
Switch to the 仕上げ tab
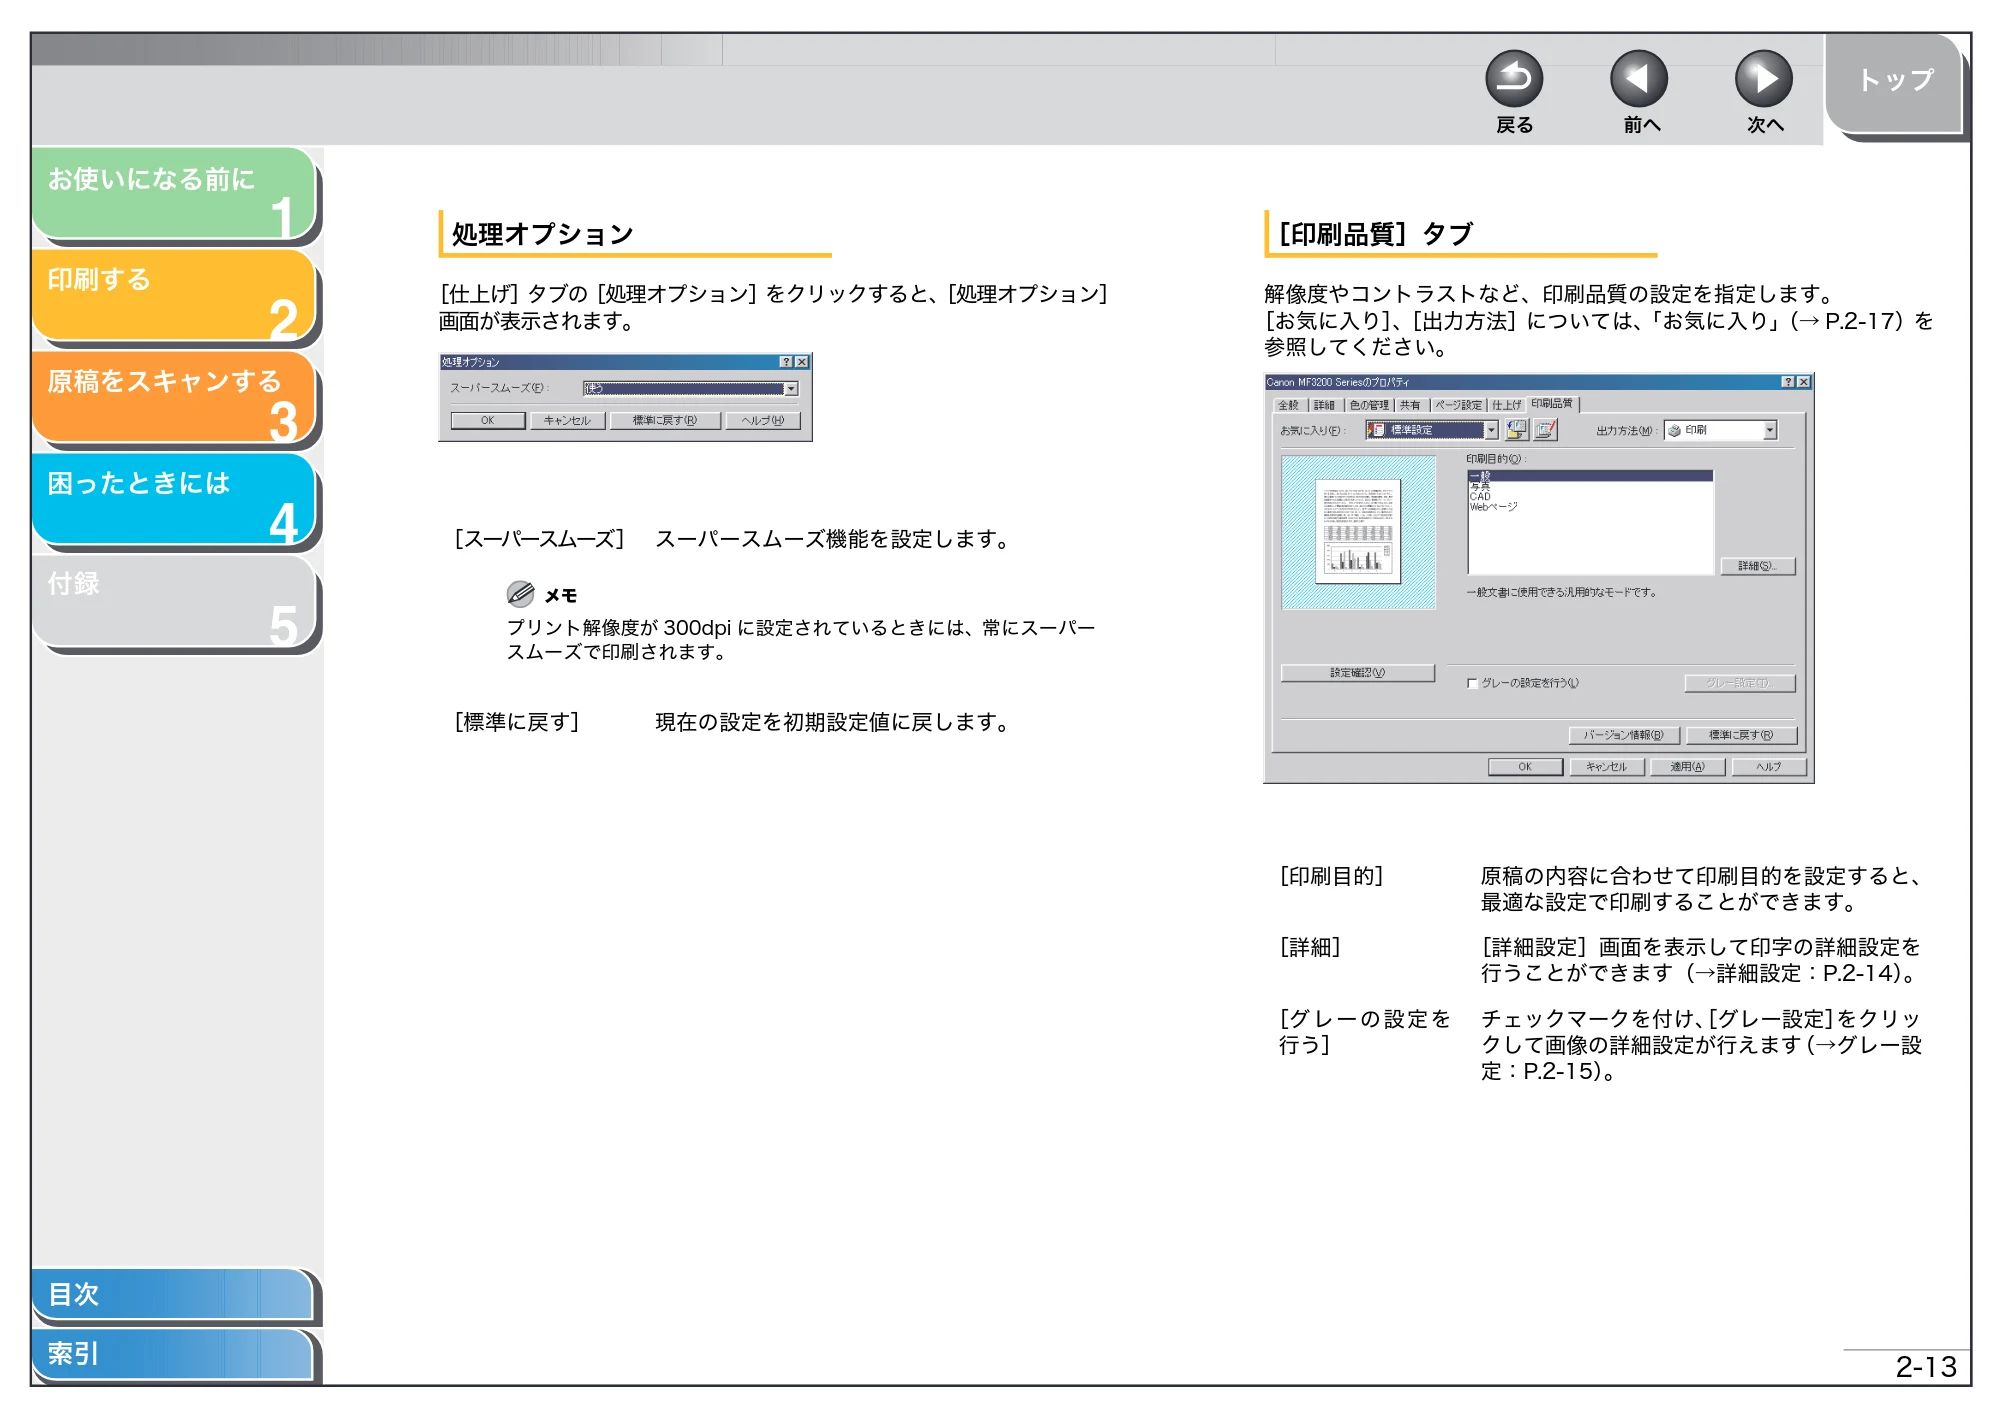pyautogui.click(x=1506, y=405)
